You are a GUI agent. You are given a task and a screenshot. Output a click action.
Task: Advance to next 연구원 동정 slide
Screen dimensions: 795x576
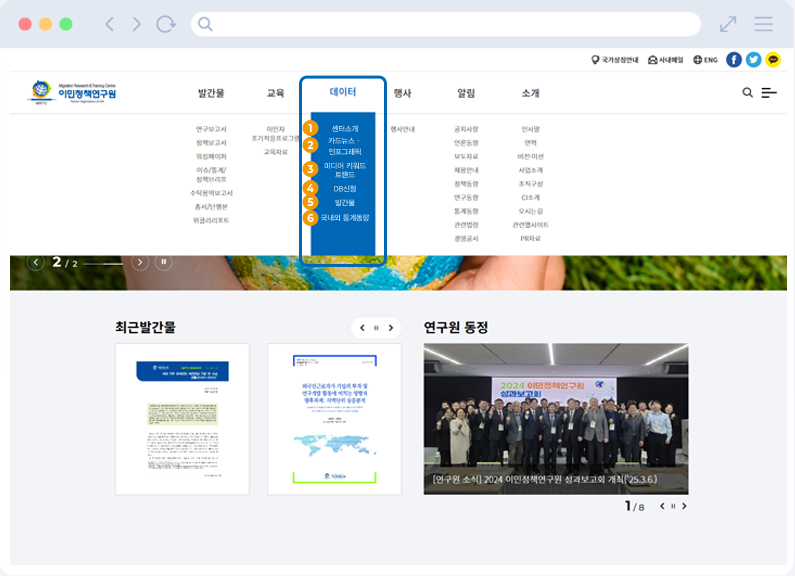point(685,507)
